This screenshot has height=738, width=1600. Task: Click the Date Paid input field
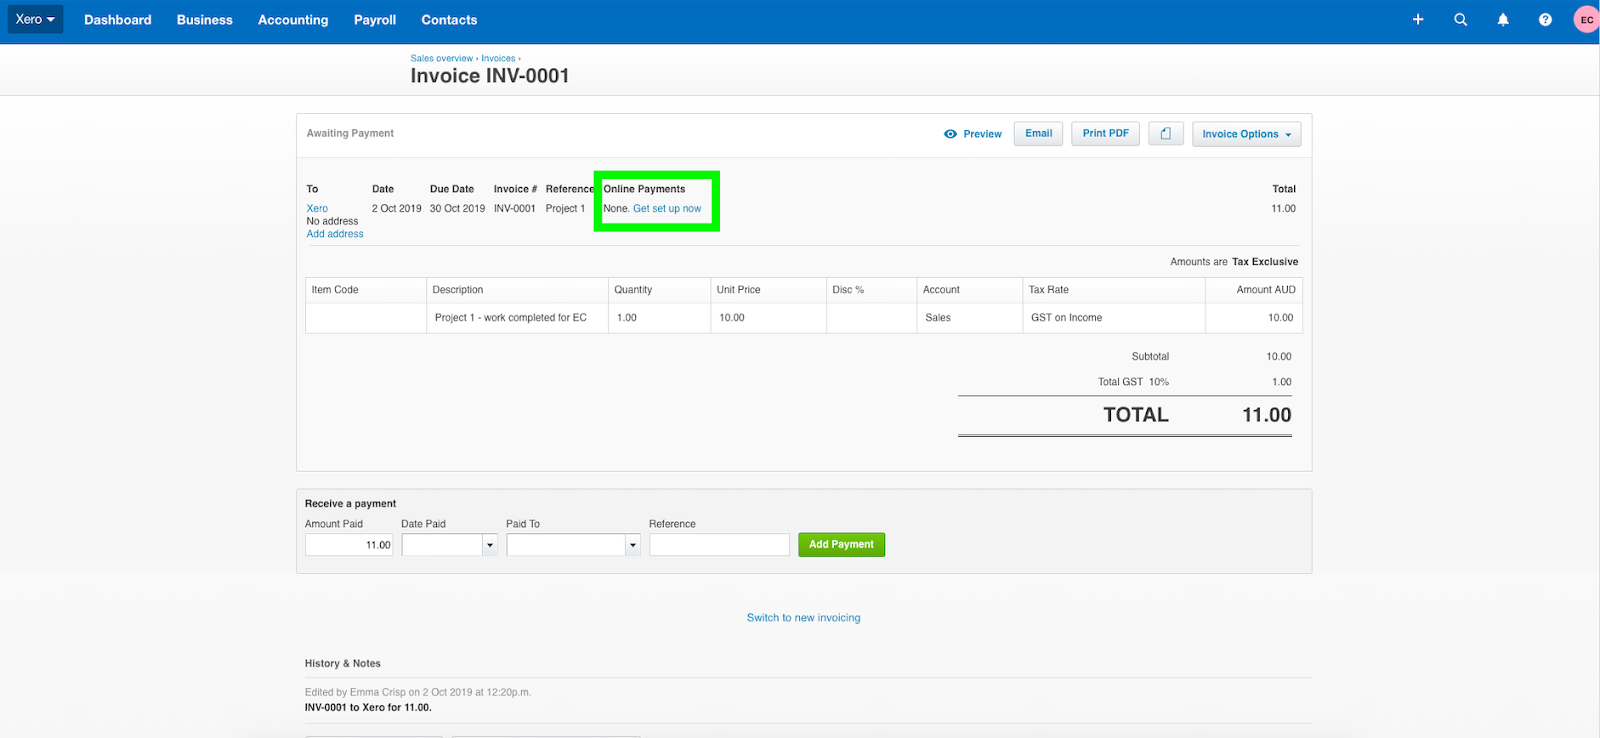(x=442, y=545)
